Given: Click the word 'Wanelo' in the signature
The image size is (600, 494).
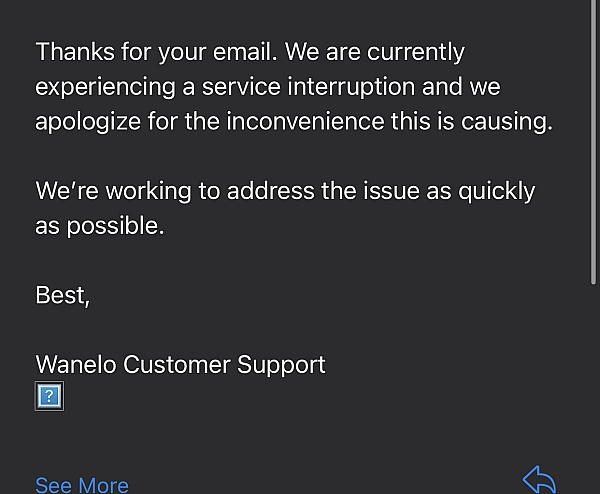Looking at the screenshot, I should coord(76,364).
